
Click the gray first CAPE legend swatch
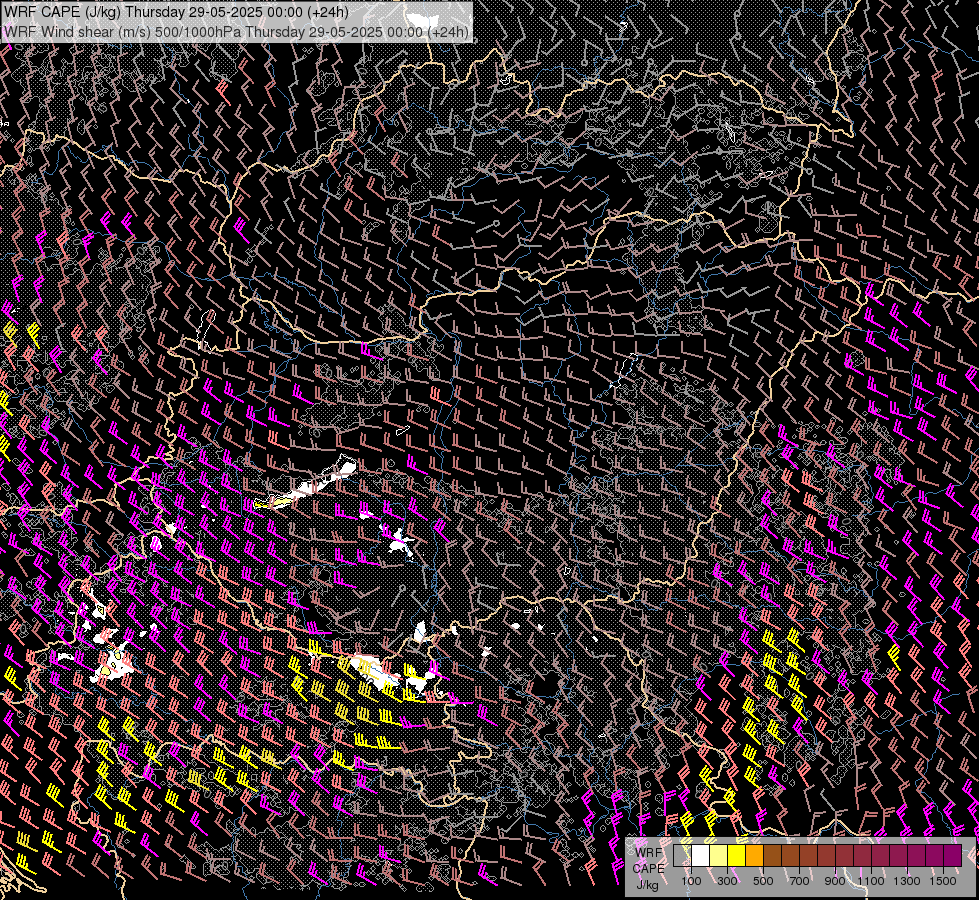pyautogui.click(x=682, y=855)
